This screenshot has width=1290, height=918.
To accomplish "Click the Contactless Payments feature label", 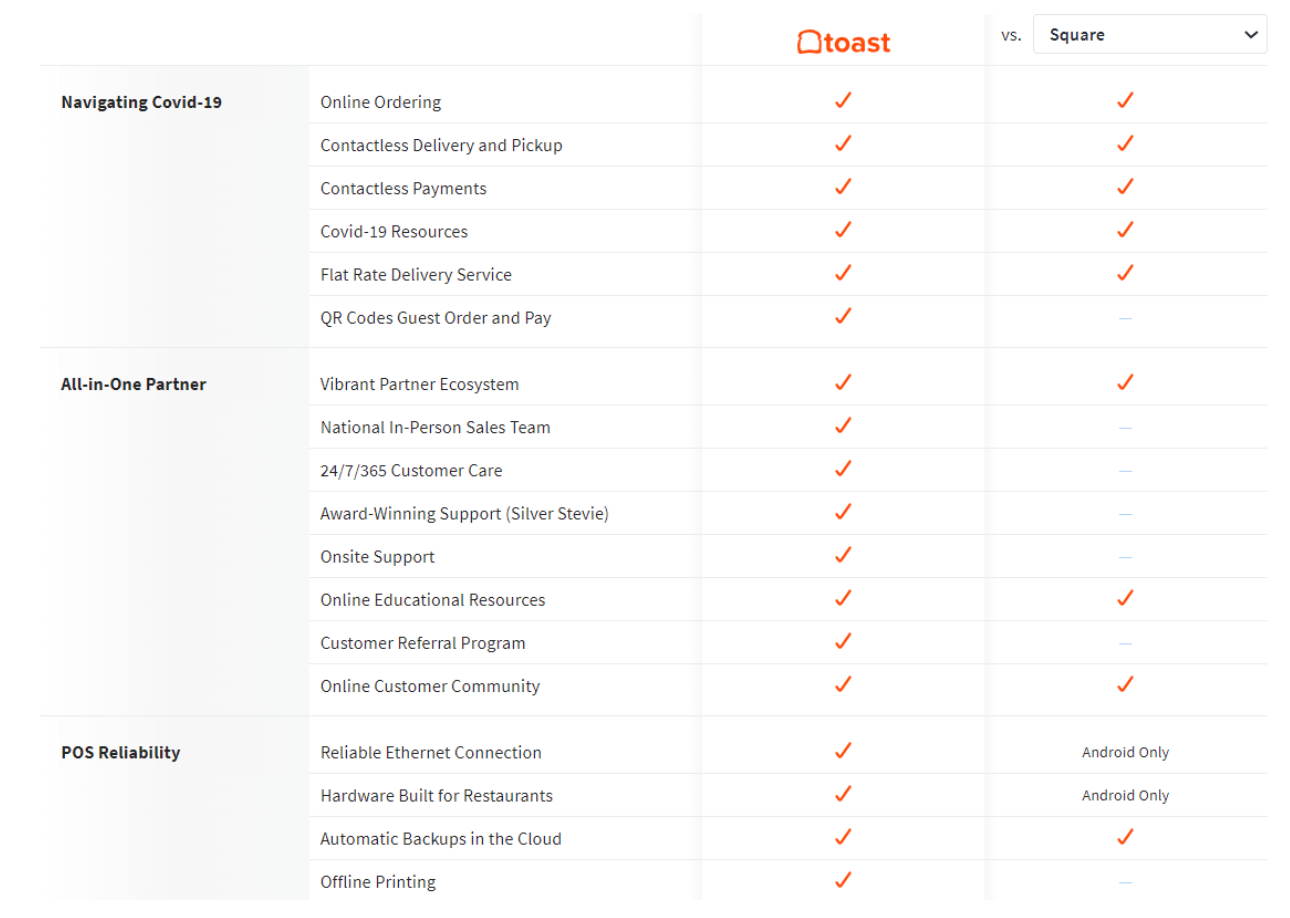I will tap(403, 188).
